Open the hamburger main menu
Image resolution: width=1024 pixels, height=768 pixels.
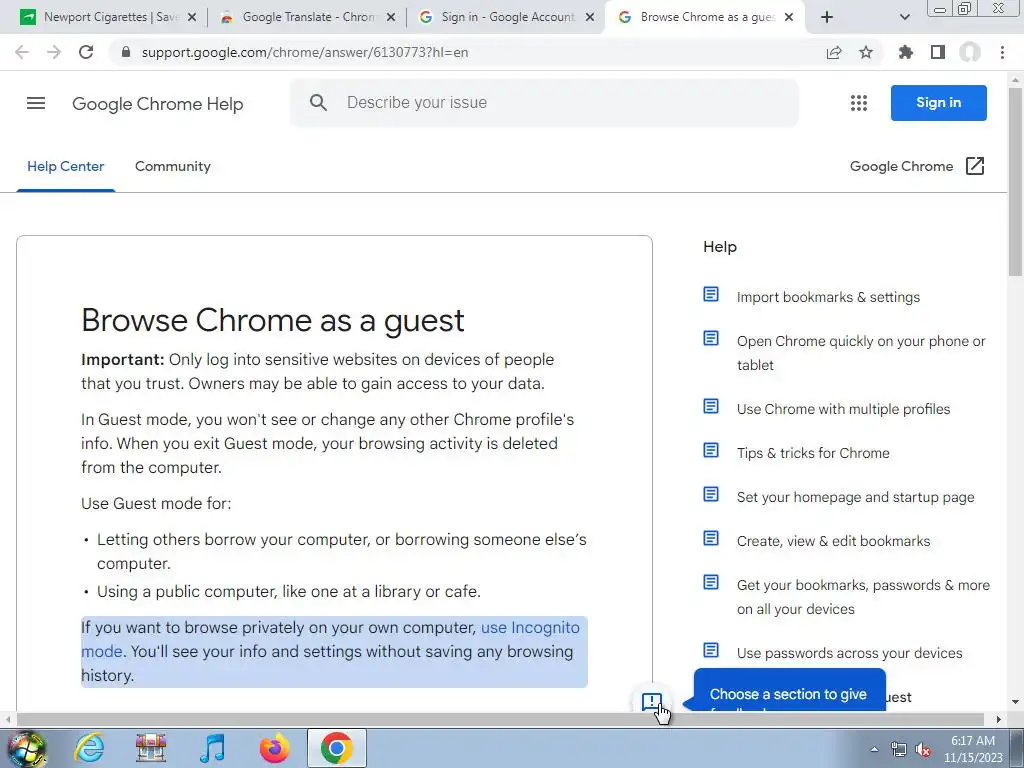click(x=36, y=103)
